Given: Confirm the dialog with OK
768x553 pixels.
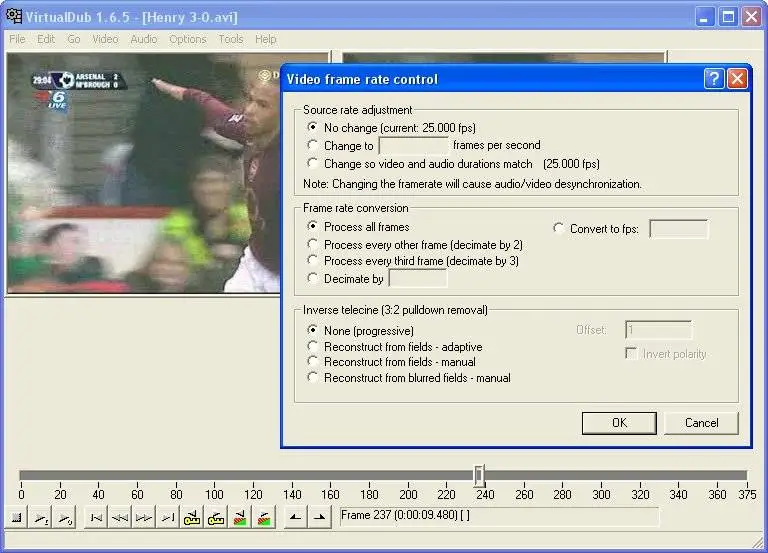Looking at the screenshot, I should pyautogui.click(x=619, y=423).
